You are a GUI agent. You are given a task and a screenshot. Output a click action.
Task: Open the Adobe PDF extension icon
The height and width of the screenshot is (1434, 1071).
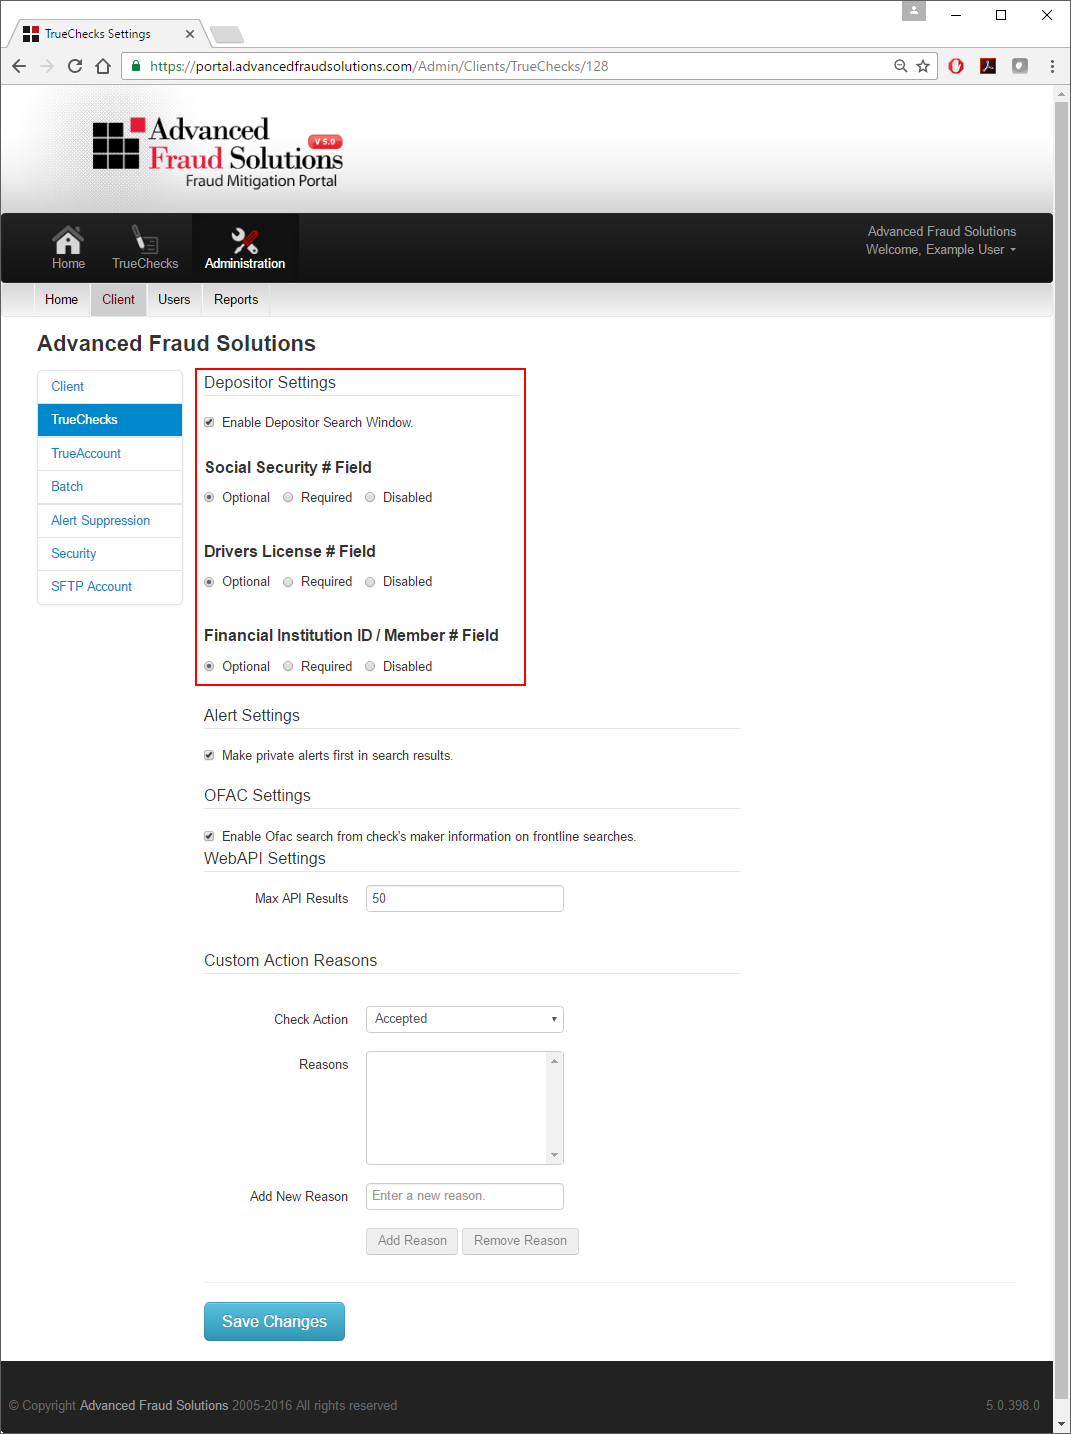988,66
